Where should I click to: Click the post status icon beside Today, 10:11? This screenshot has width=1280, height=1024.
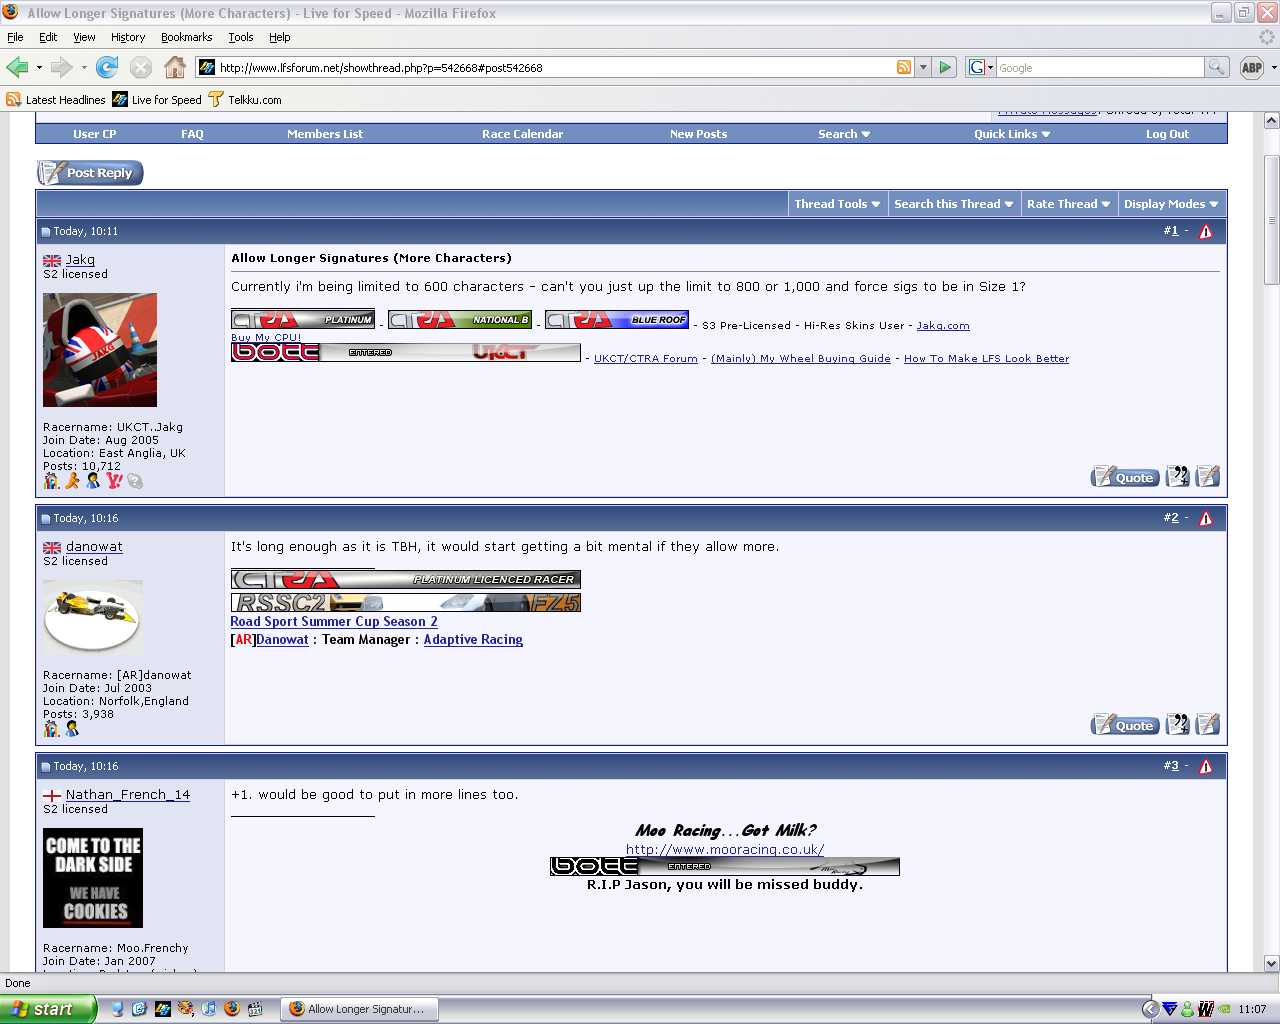point(45,232)
